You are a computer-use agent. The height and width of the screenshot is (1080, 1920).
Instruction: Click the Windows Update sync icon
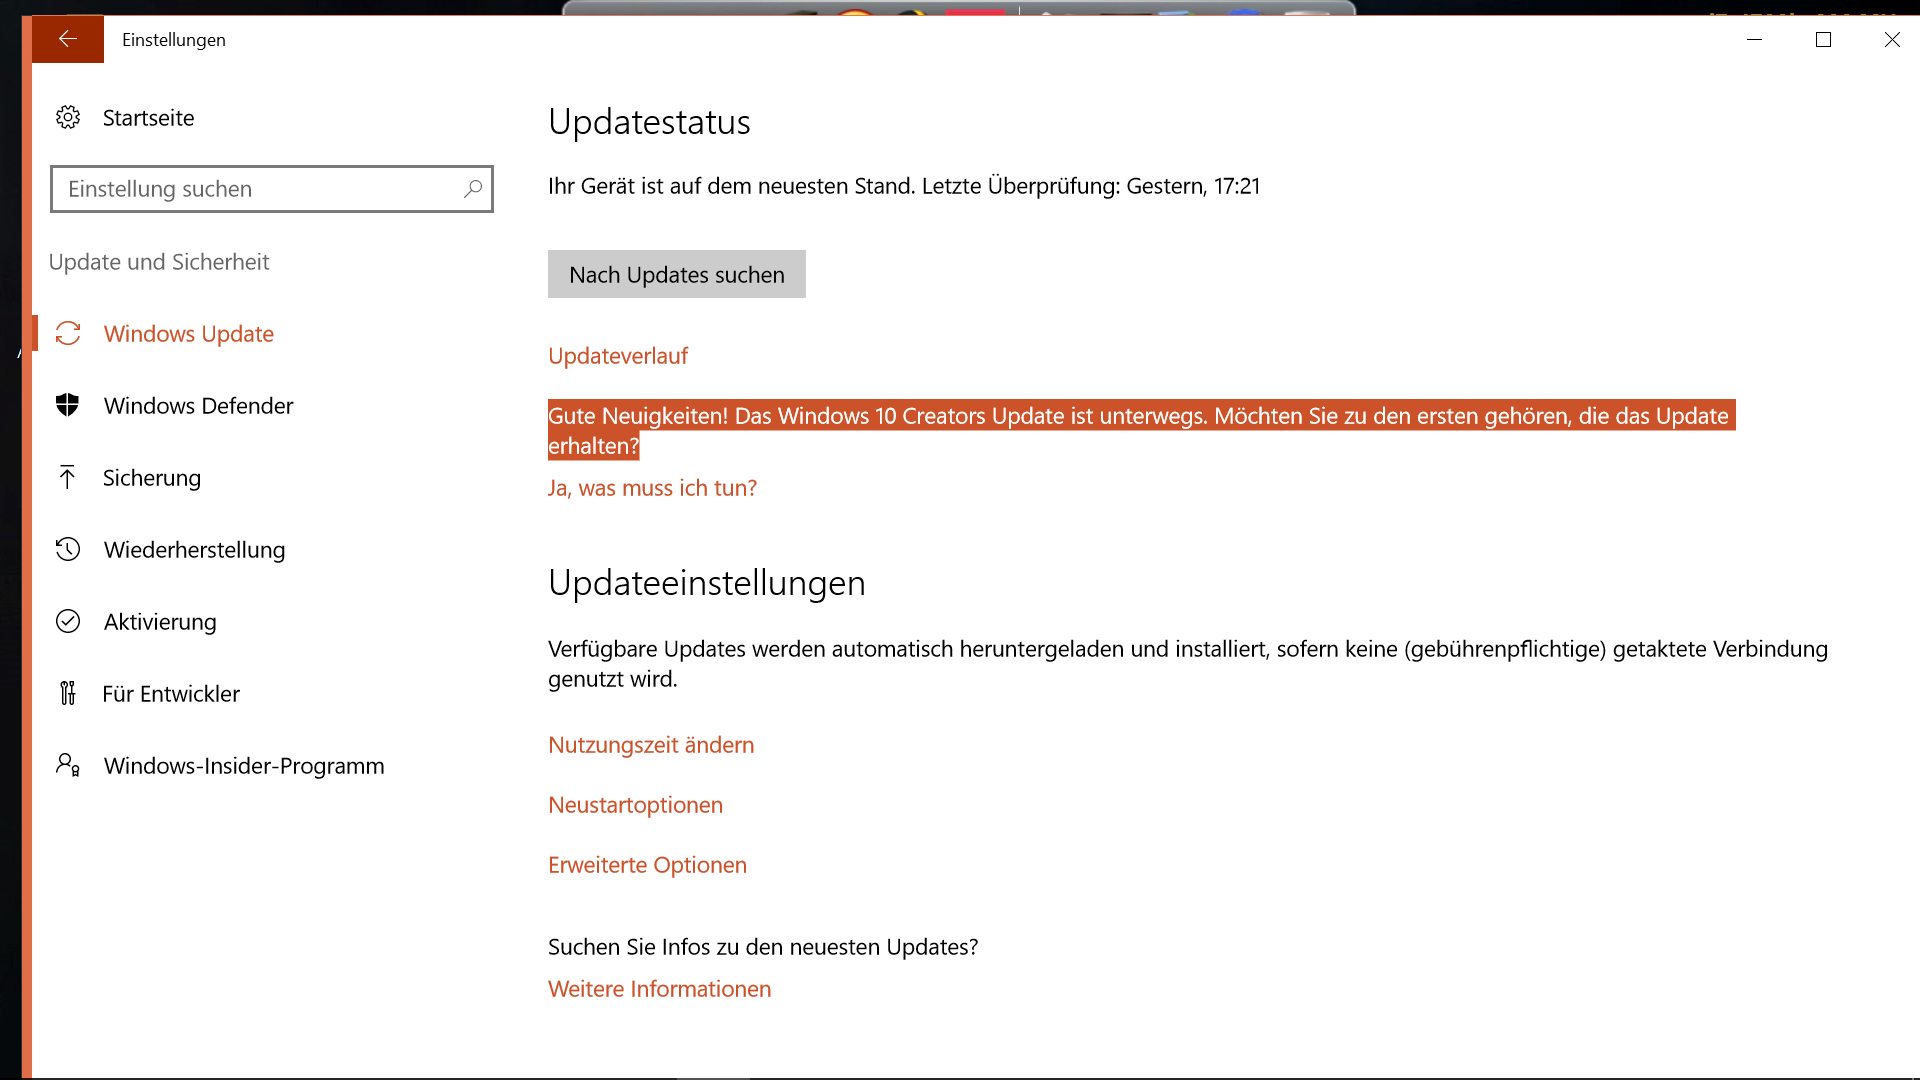point(68,334)
